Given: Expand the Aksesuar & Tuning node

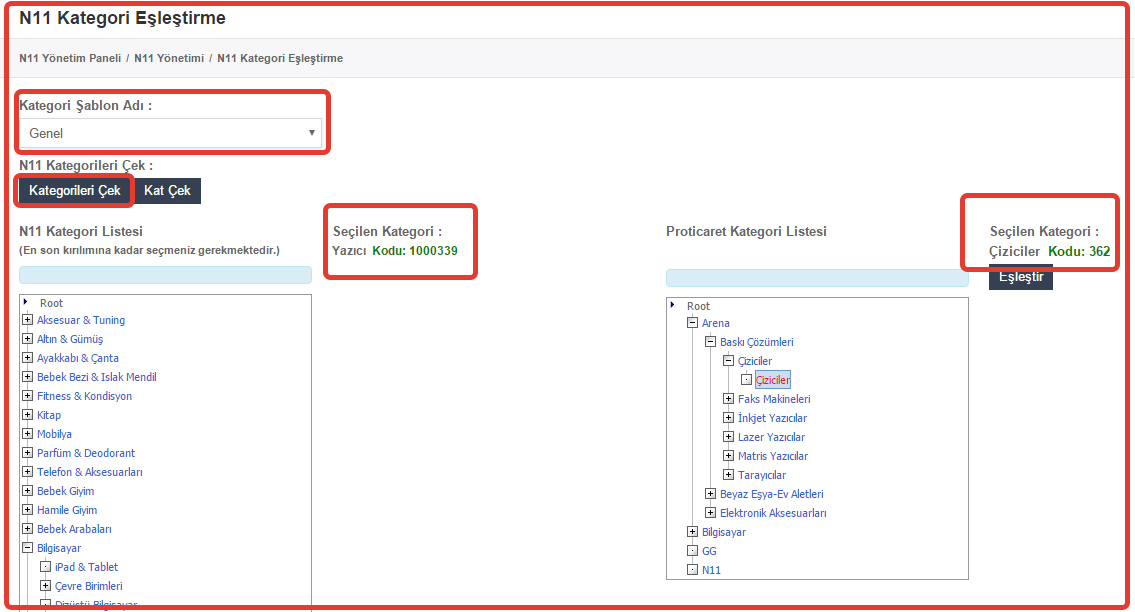Looking at the screenshot, I should (x=28, y=319).
